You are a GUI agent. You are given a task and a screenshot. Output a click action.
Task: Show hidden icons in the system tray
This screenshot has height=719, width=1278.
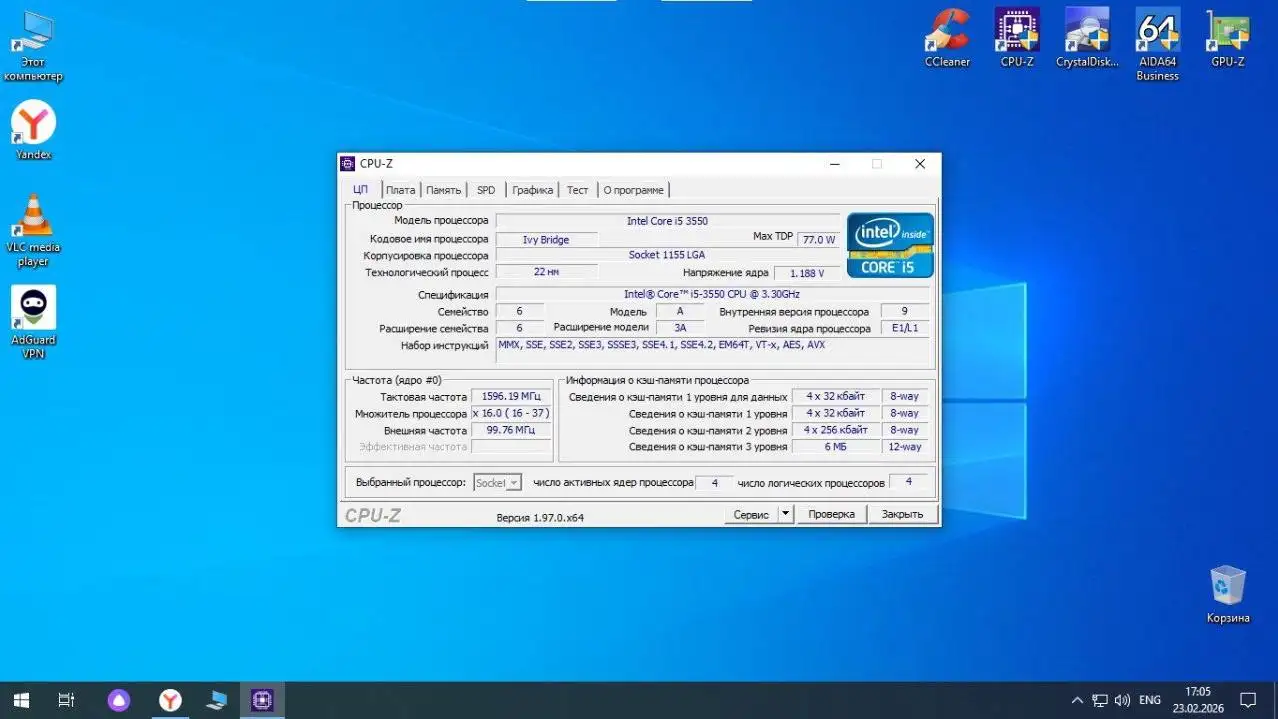[x=1077, y=699]
